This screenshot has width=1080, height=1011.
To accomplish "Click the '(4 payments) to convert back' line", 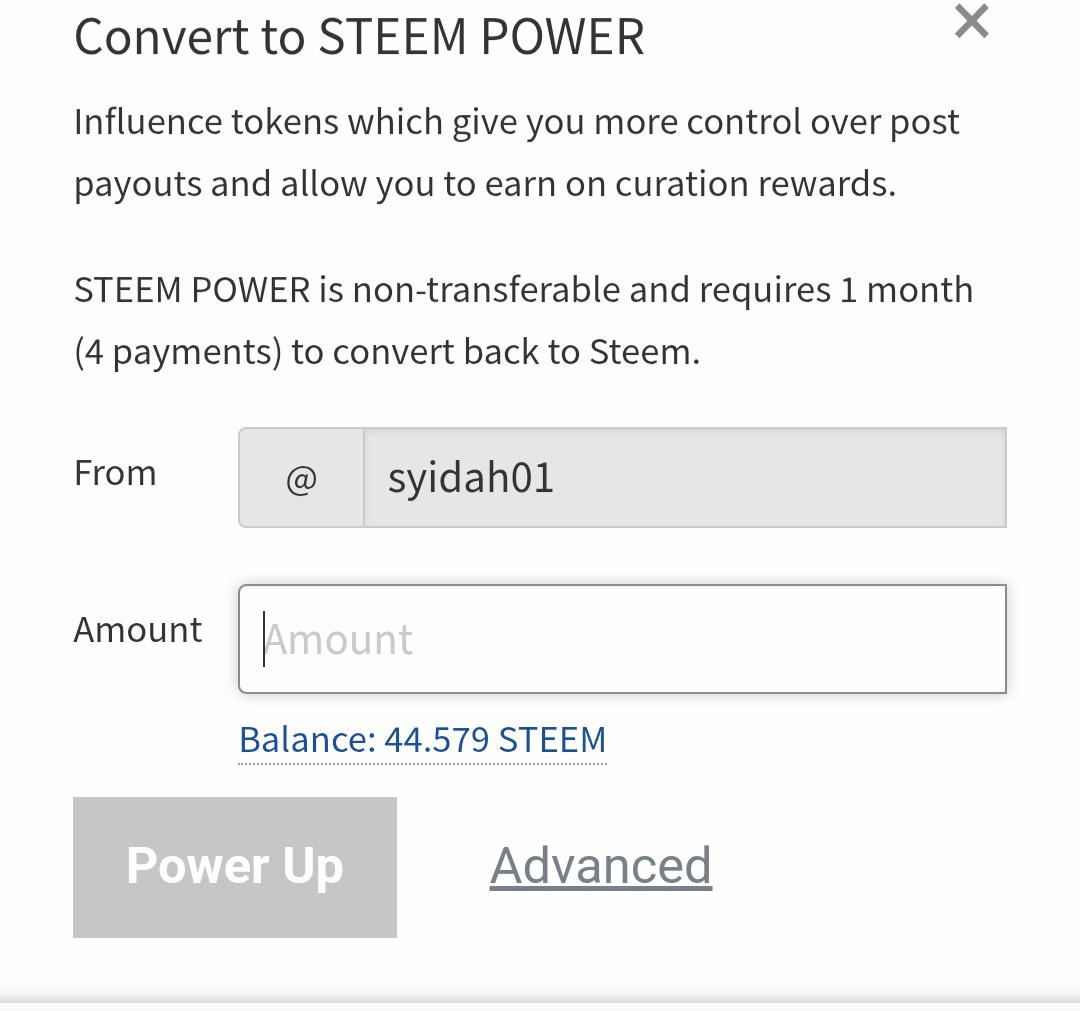I will click(x=387, y=352).
